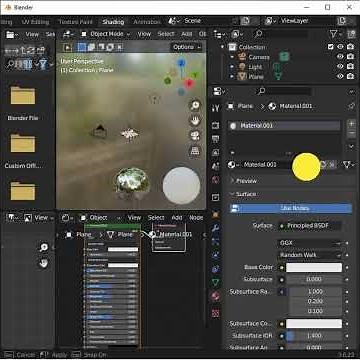Click new folder icon in the file browser
The height and width of the screenshot is (360, 360).
(41, 50)
